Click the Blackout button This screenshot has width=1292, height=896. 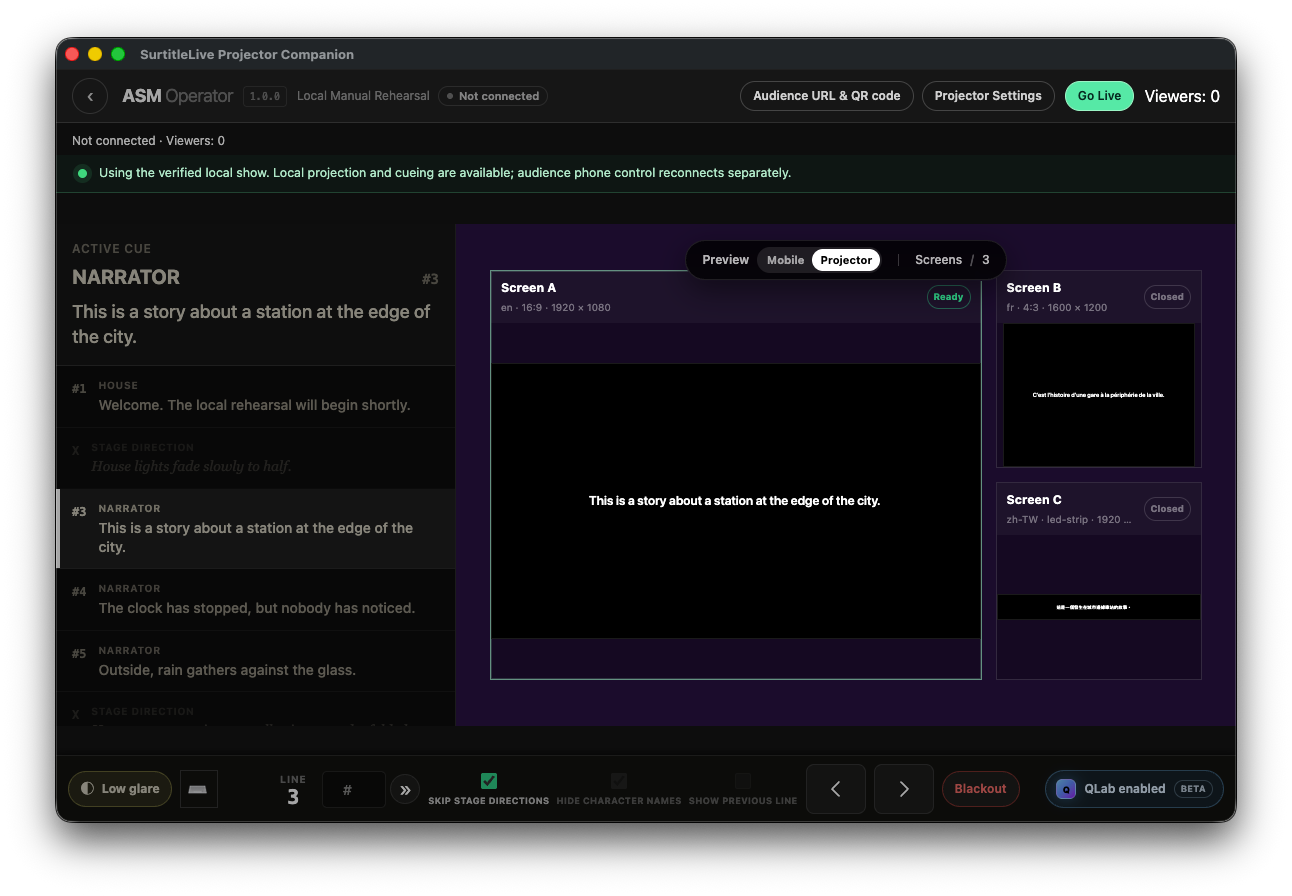pyautogui.click(x=980, y=789)
